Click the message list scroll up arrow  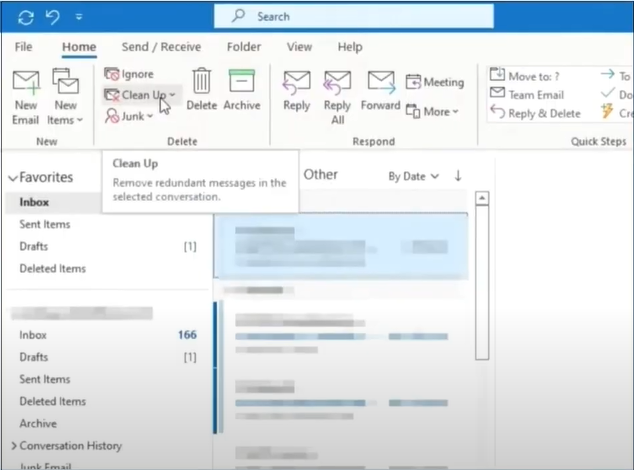(x=482, y=198)
